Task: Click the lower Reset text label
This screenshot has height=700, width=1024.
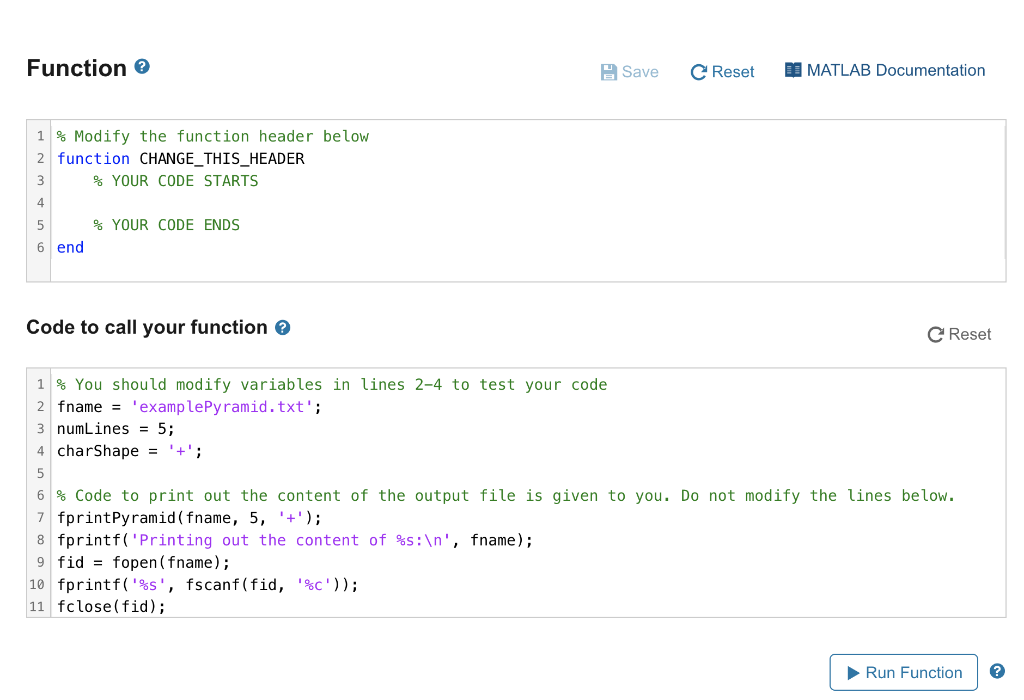Action: pos(968,335)
